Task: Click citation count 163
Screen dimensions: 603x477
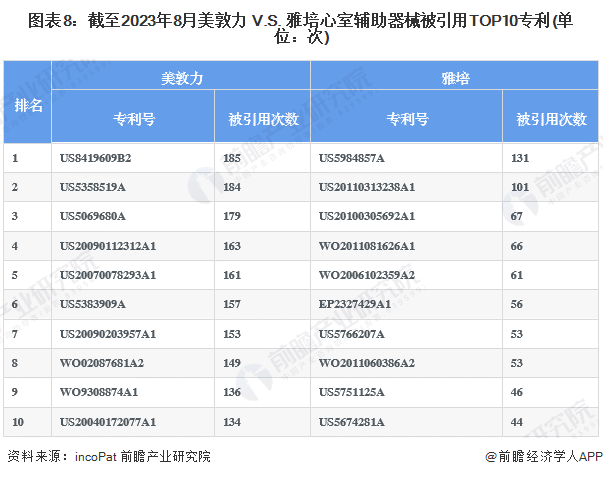Action: click(x=232, y=246)
